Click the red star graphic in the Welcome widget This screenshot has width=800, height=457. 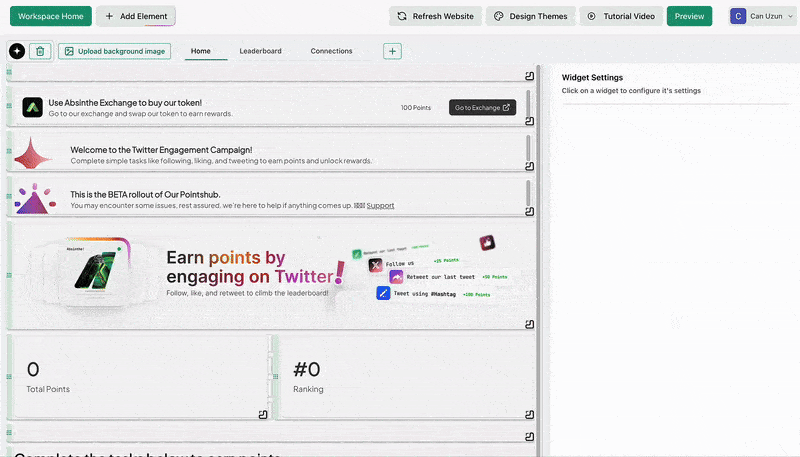[x=32, y=153]
